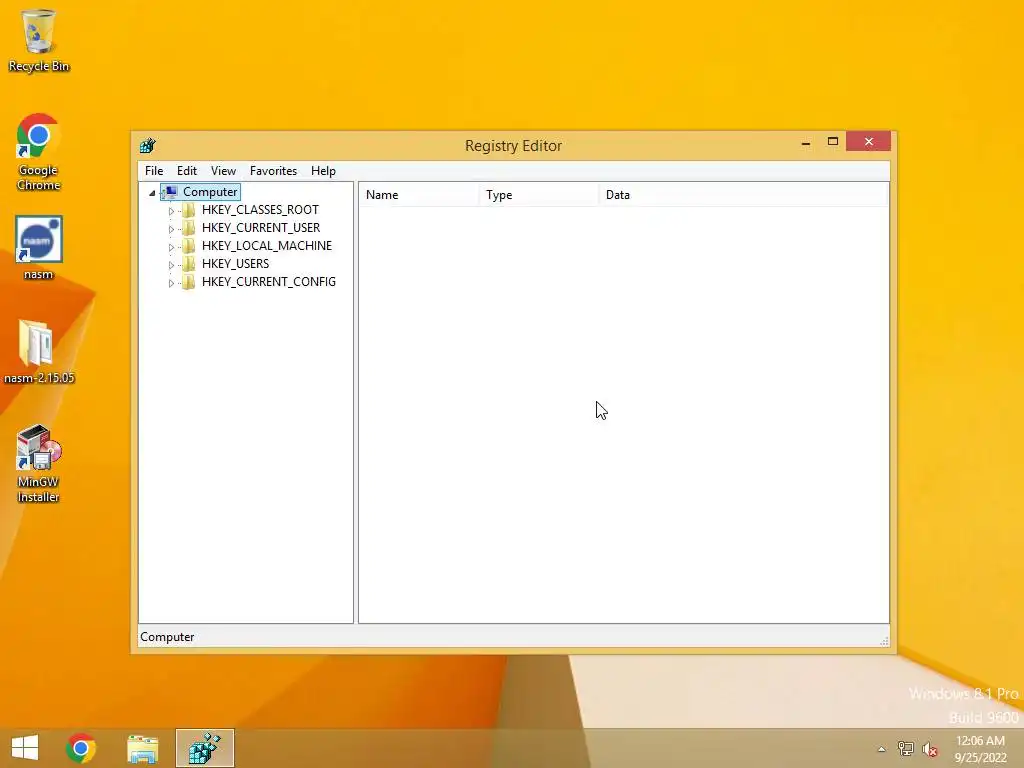Image resolution: width=1024 pixels, height=768 pixels.
Task: Click the HKEY_CLASSES_ROOT folder icon
Action: (188, 210)
